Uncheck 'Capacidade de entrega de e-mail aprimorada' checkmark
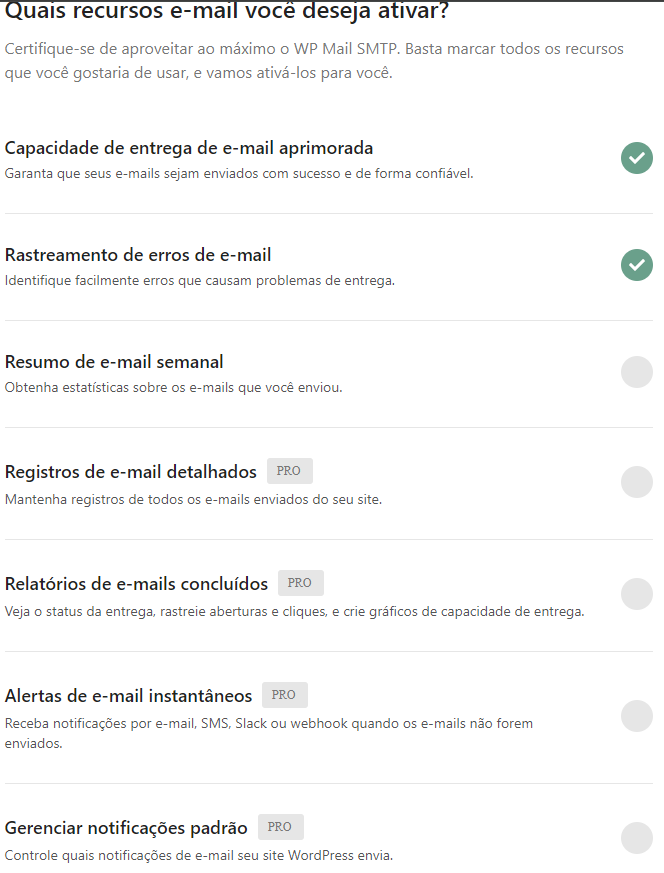 pyautogui.click(x=636, y=158)
